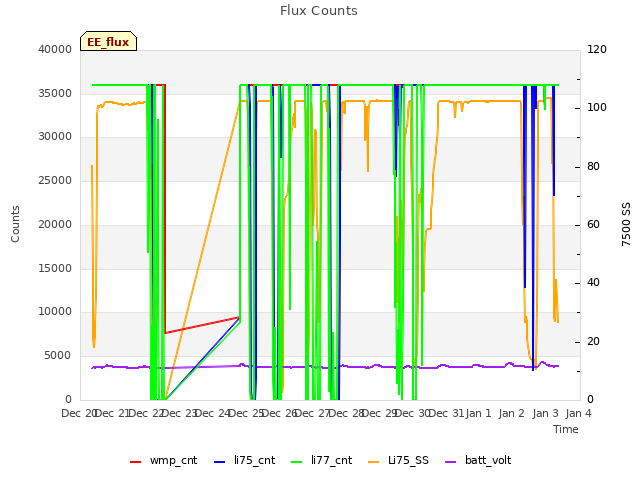Image resolution: width=640 pixels, height=480 pixels.
Task: Click the Li75_SS legend entry
Action: (398, 460)
